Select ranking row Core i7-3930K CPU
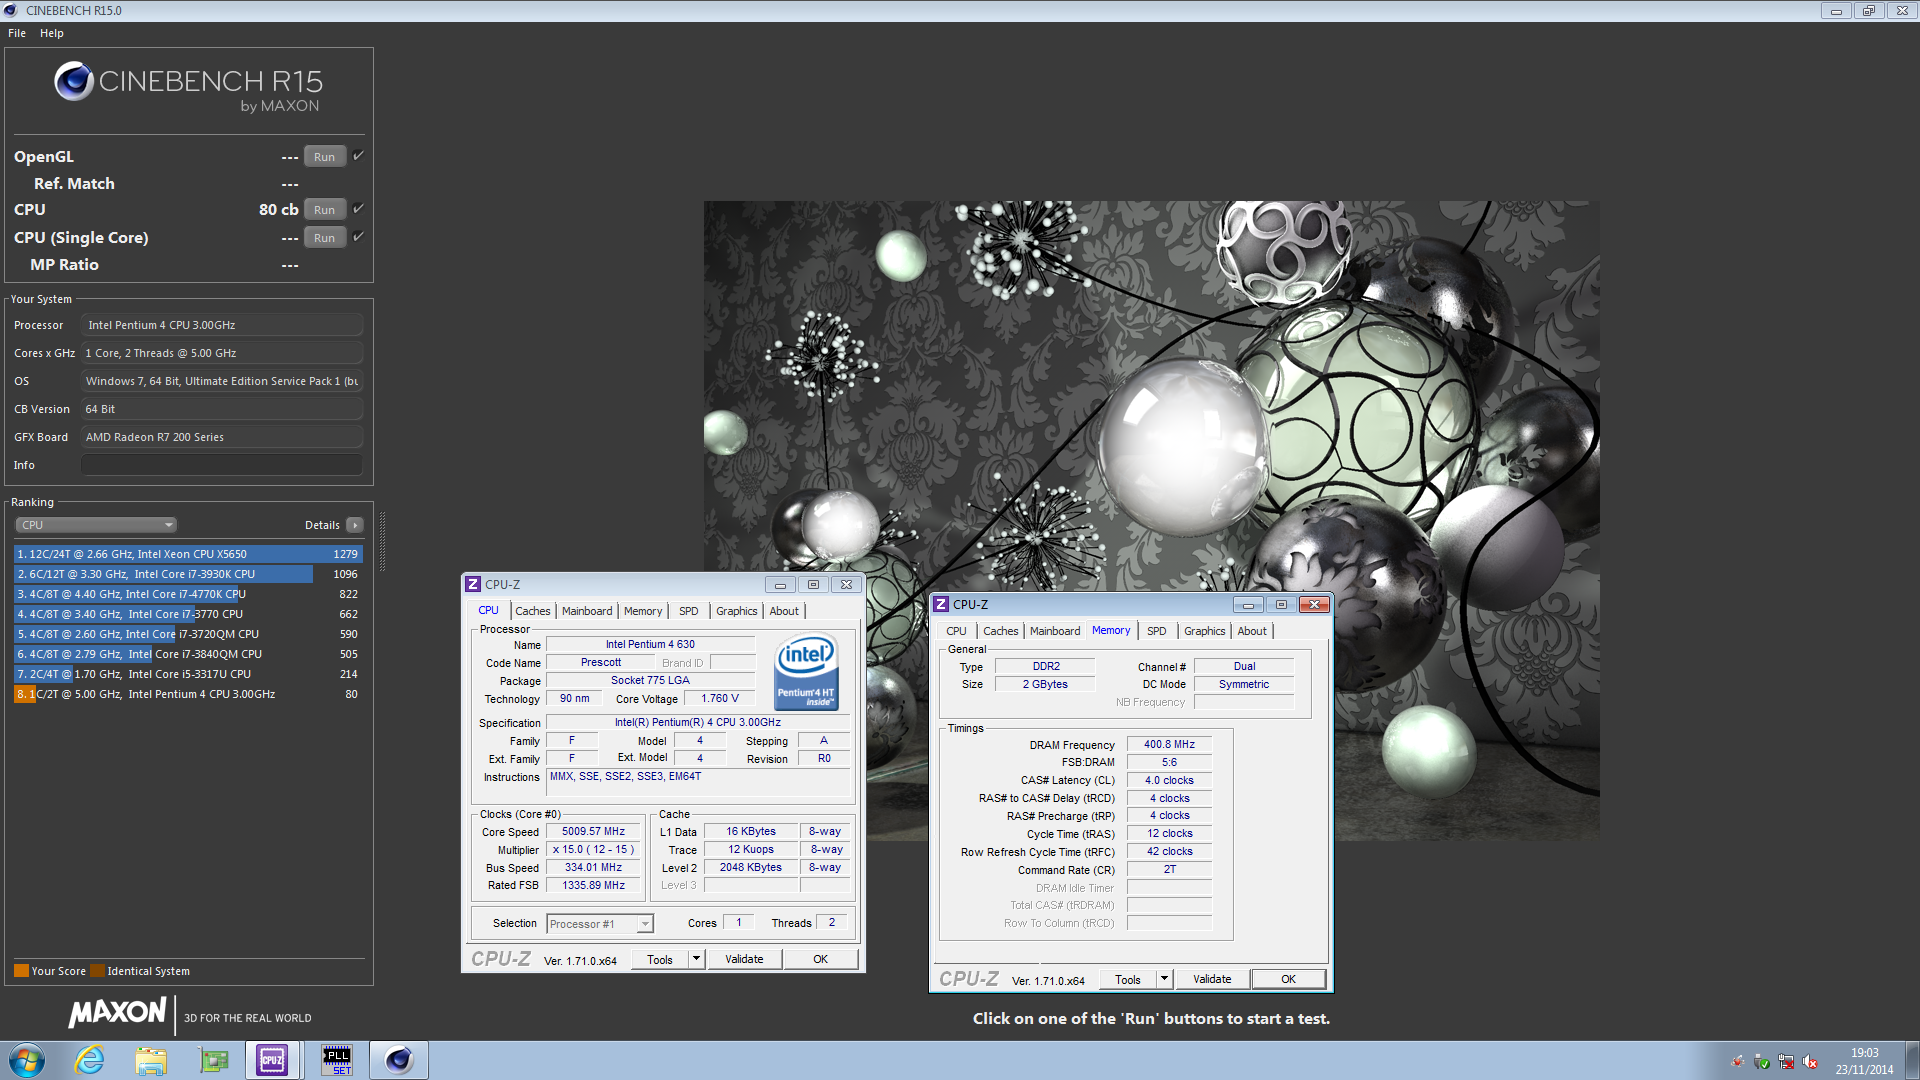The width and height of the screenshot is (1920, 1080). [188, 574]
